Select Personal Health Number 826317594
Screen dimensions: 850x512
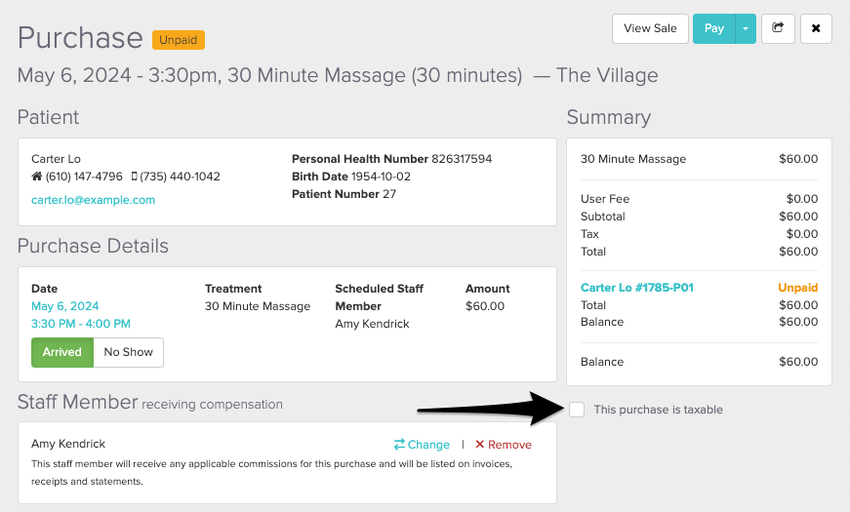point(392,159)
